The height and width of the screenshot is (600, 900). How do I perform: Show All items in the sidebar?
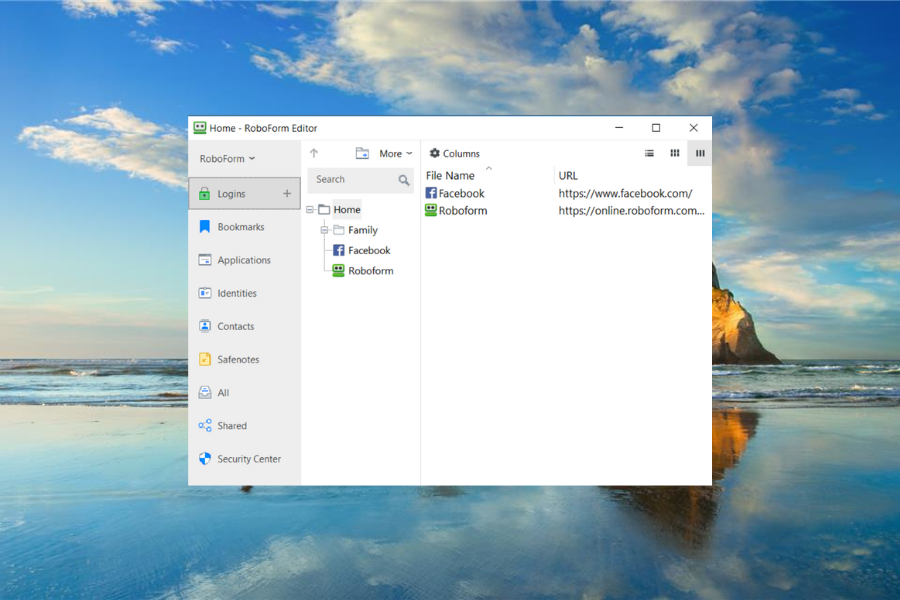coord(245,393)
